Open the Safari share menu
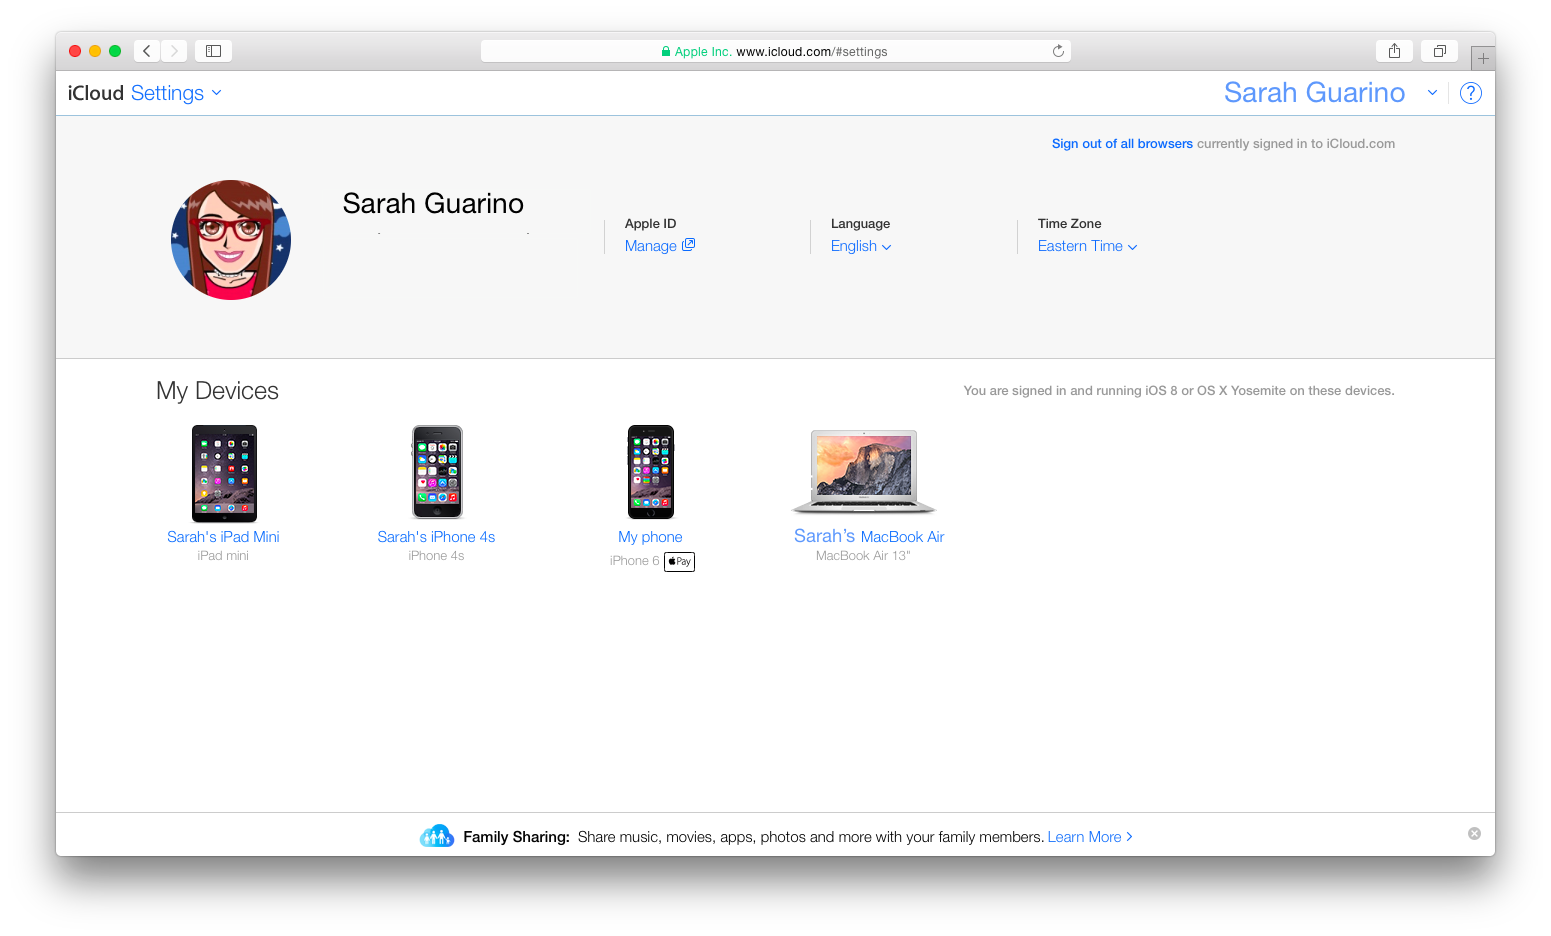This screenshot has height=936, width=1551. pyautogui.click(x=1394, y=51)
